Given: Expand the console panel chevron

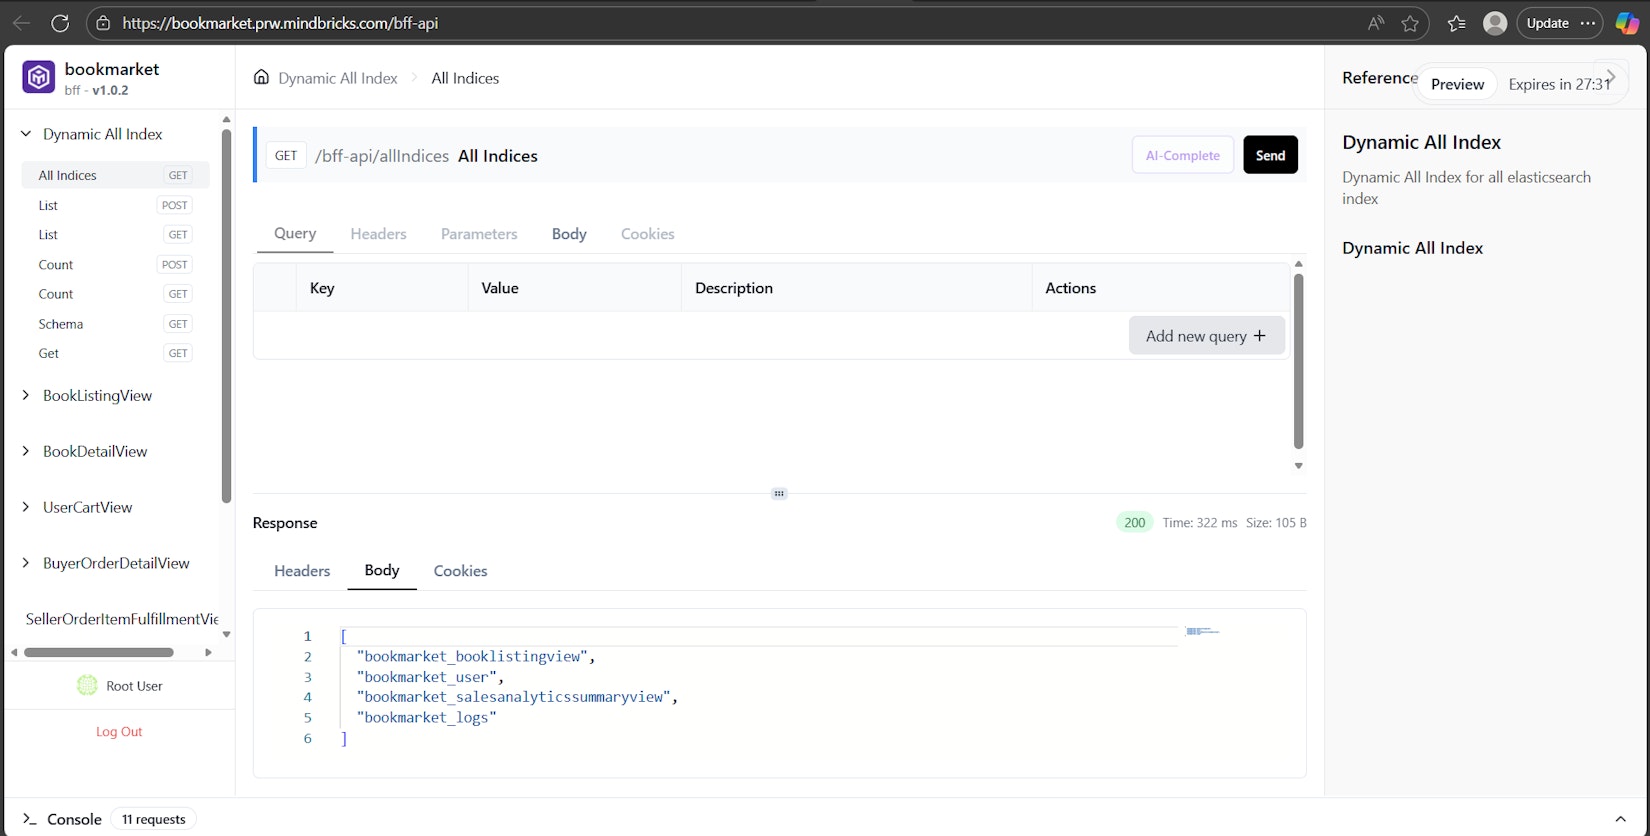Looking at the screenshot, I should coord(1620,819).
